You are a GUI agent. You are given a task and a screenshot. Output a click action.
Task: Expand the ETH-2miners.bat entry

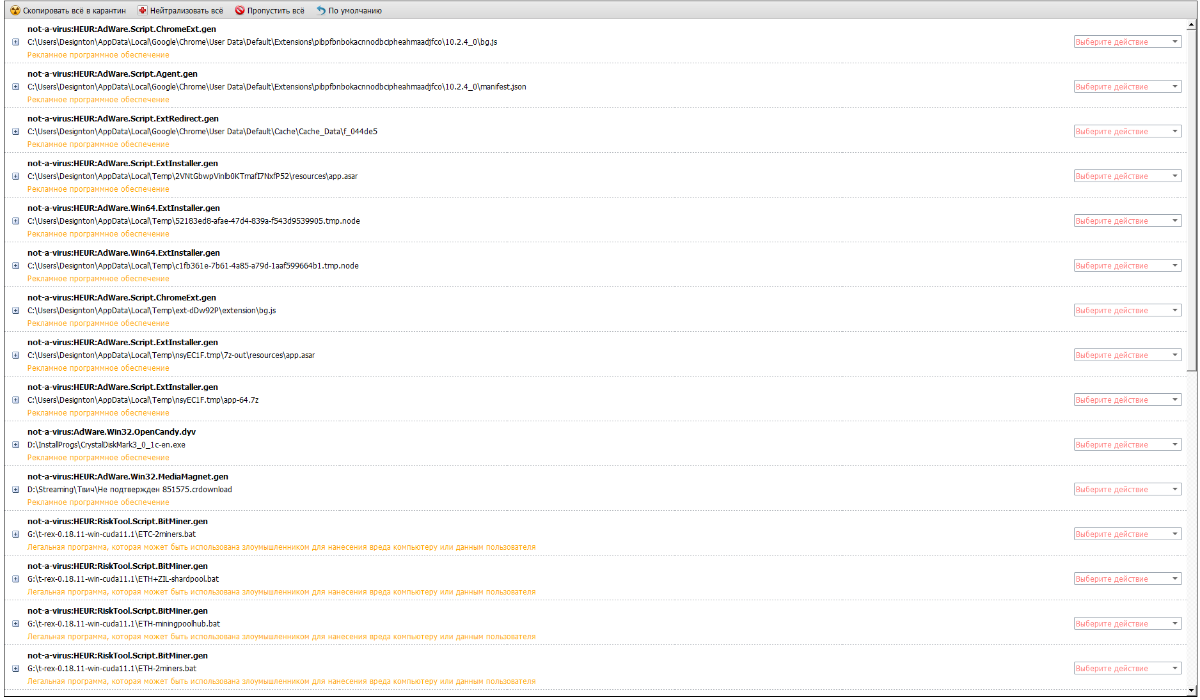[15, 668]
